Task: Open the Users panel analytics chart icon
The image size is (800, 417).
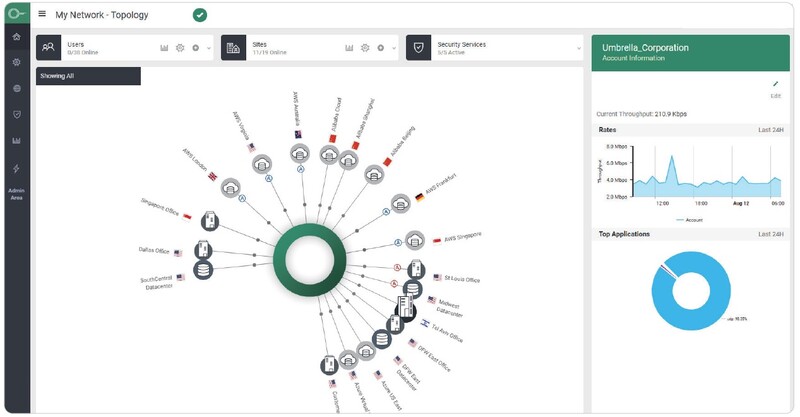Action: coord(165,48)
